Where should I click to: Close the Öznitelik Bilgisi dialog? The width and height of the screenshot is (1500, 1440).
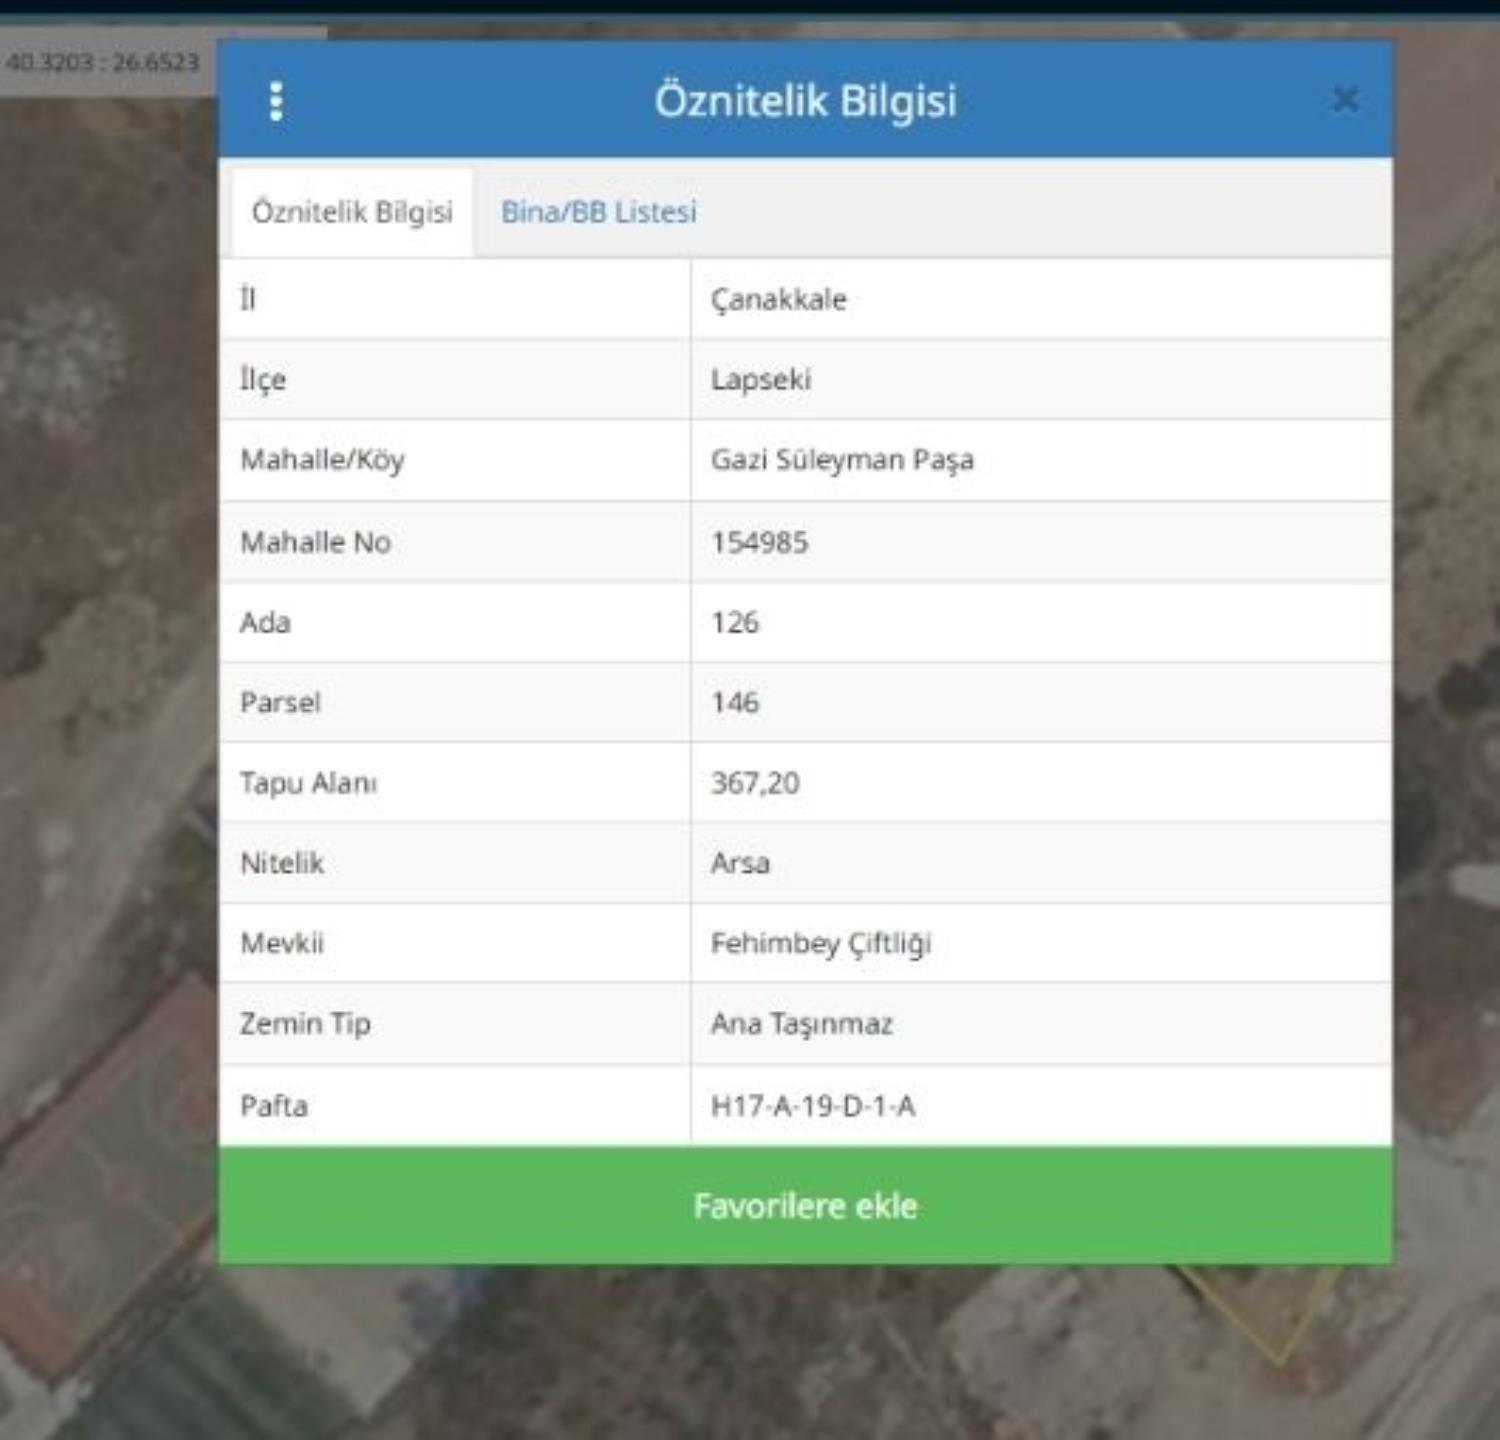[1345, 99]
